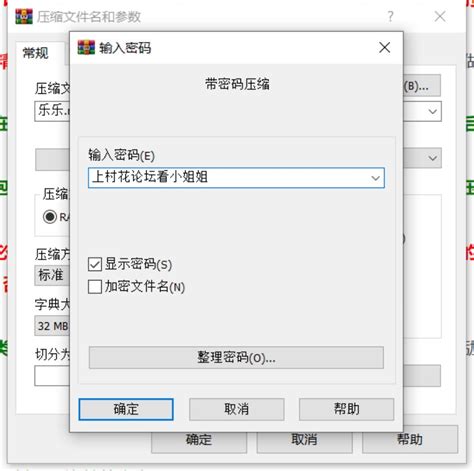474x471 pixels.
Task: Enable 加密文件名 checkbox
Action: click(95, 287)
